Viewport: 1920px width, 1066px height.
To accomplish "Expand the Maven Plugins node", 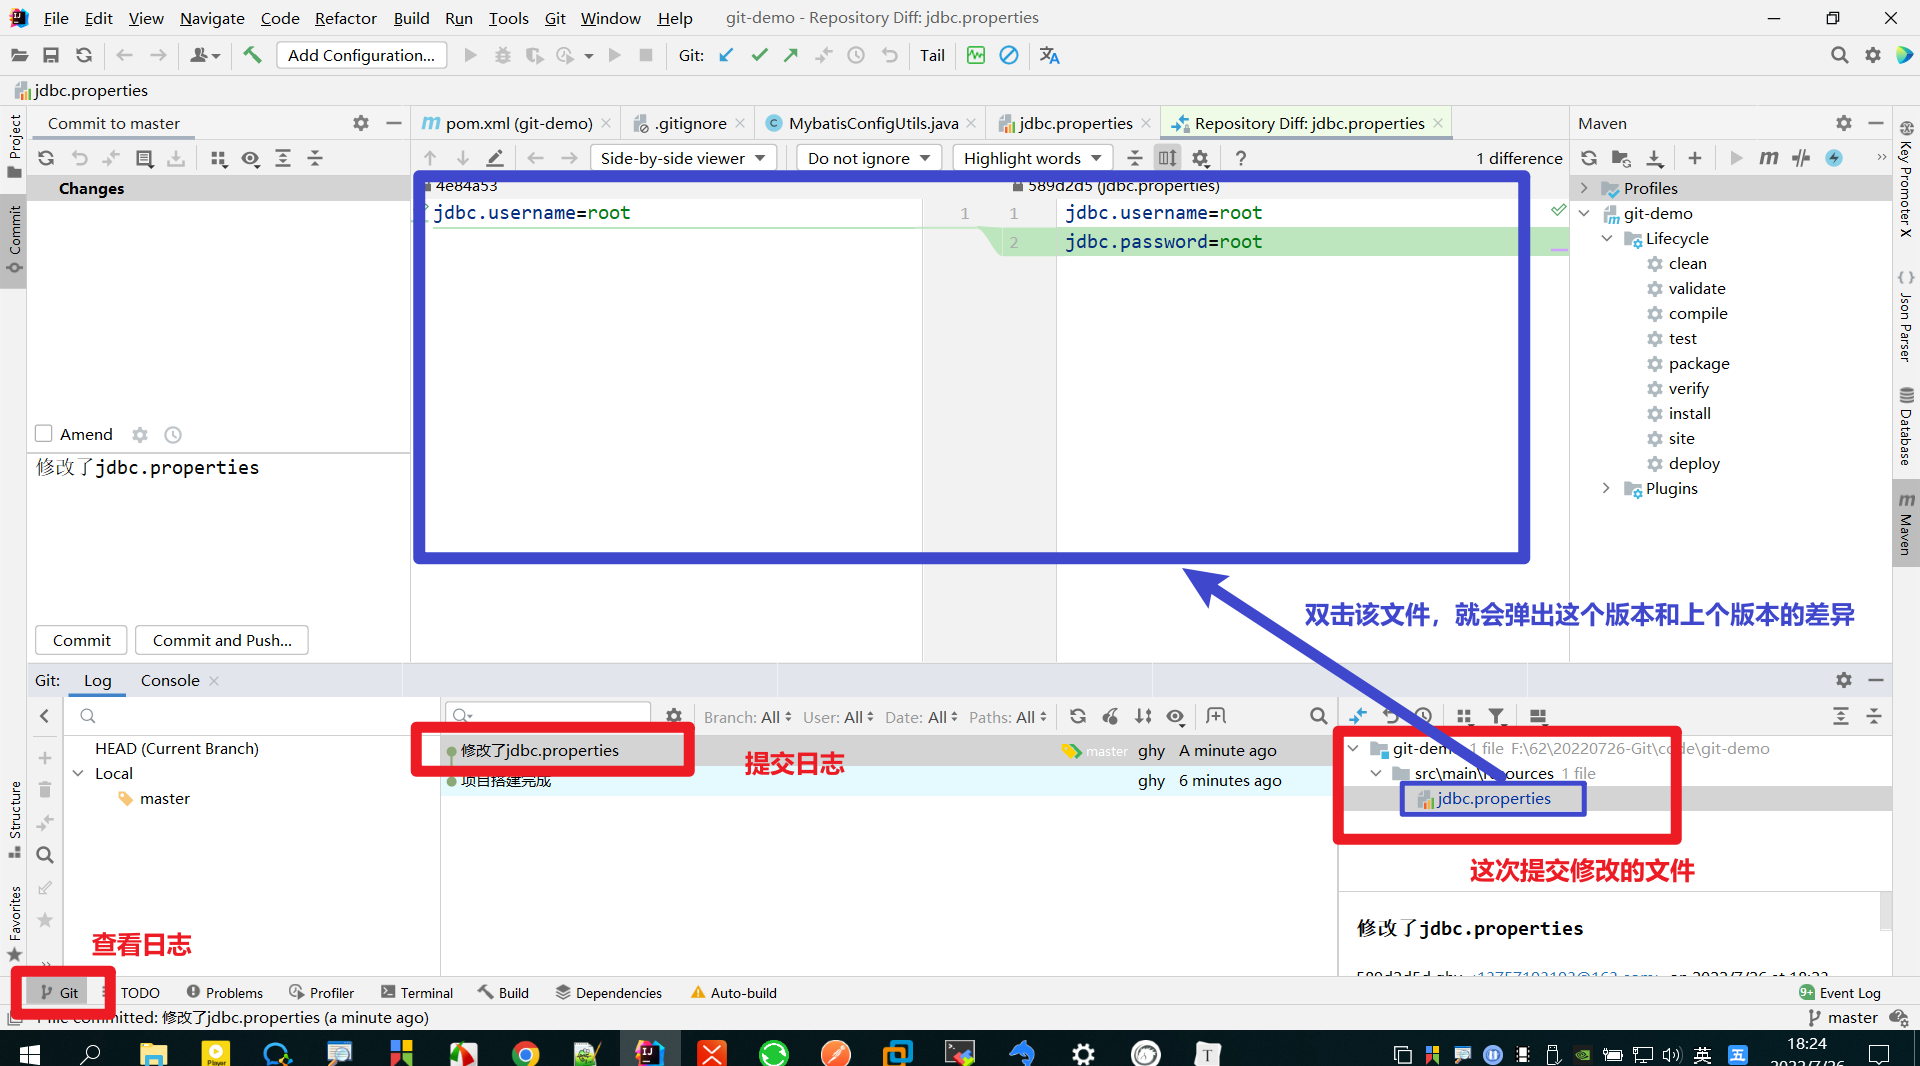I will click(1606, 488).
